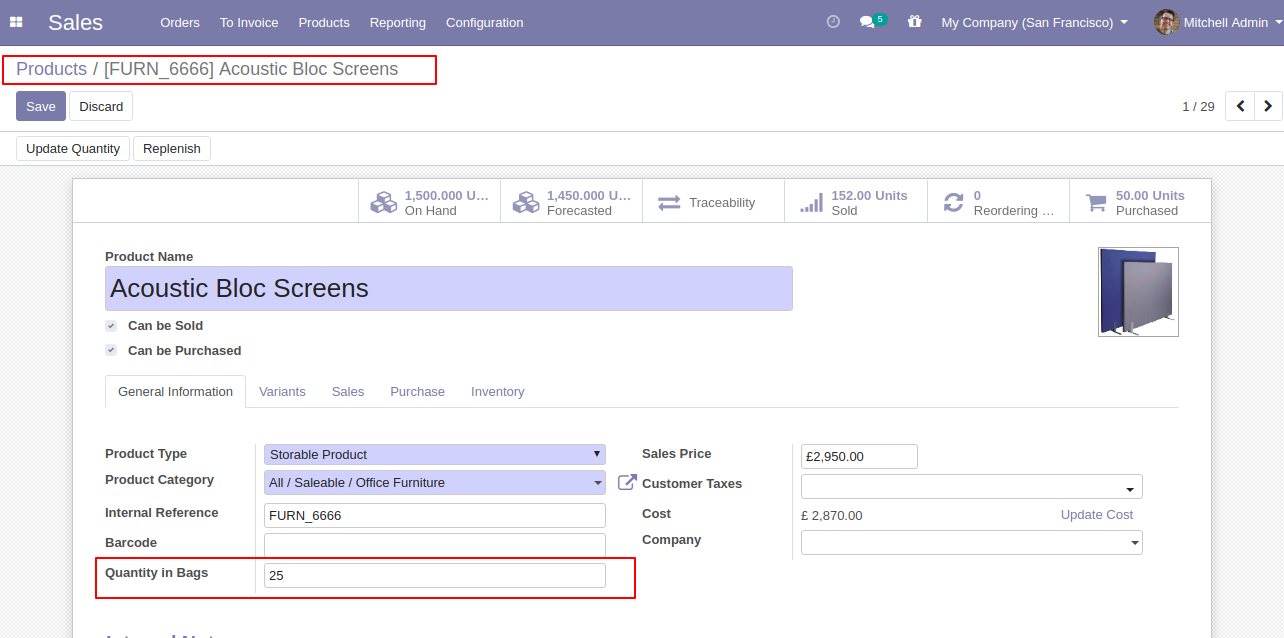This screenshot has height=638, width=1284.
Task: Open the Units Sold bar chart button
Action: click(x=856, y=202)
